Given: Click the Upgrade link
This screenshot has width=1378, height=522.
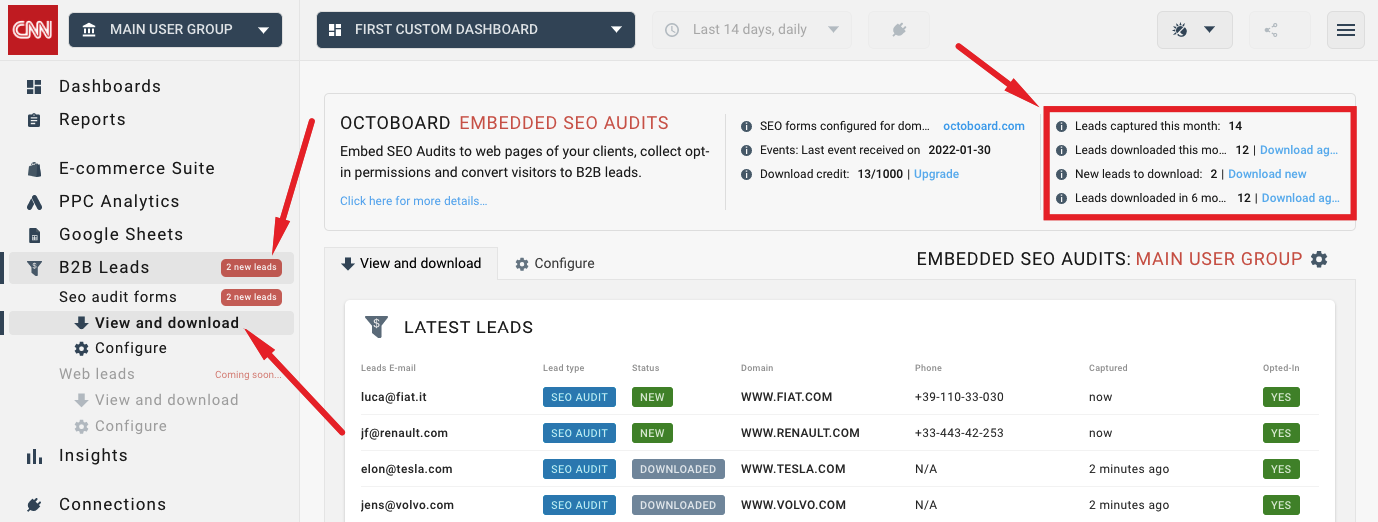Looking at the screenshot, I should point(936,174).
